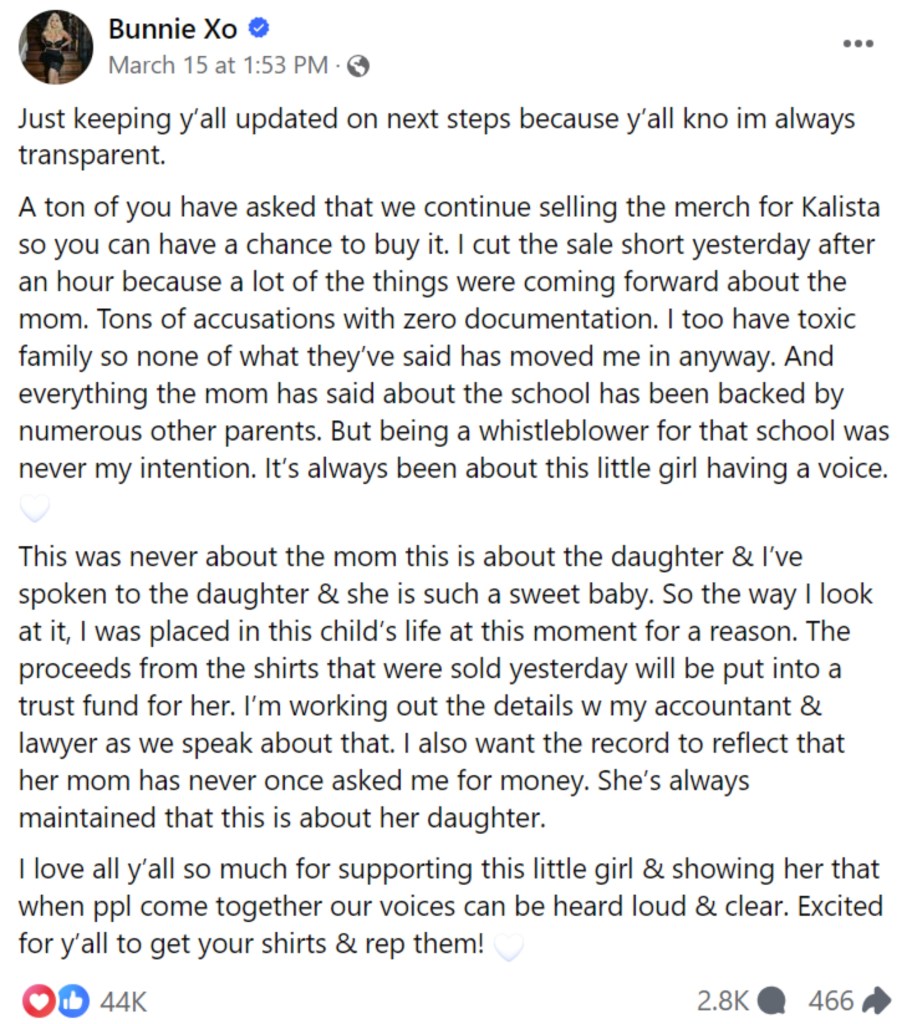Open the 2.8K comments count
902x1024 pixels.
pos(722,1000)
